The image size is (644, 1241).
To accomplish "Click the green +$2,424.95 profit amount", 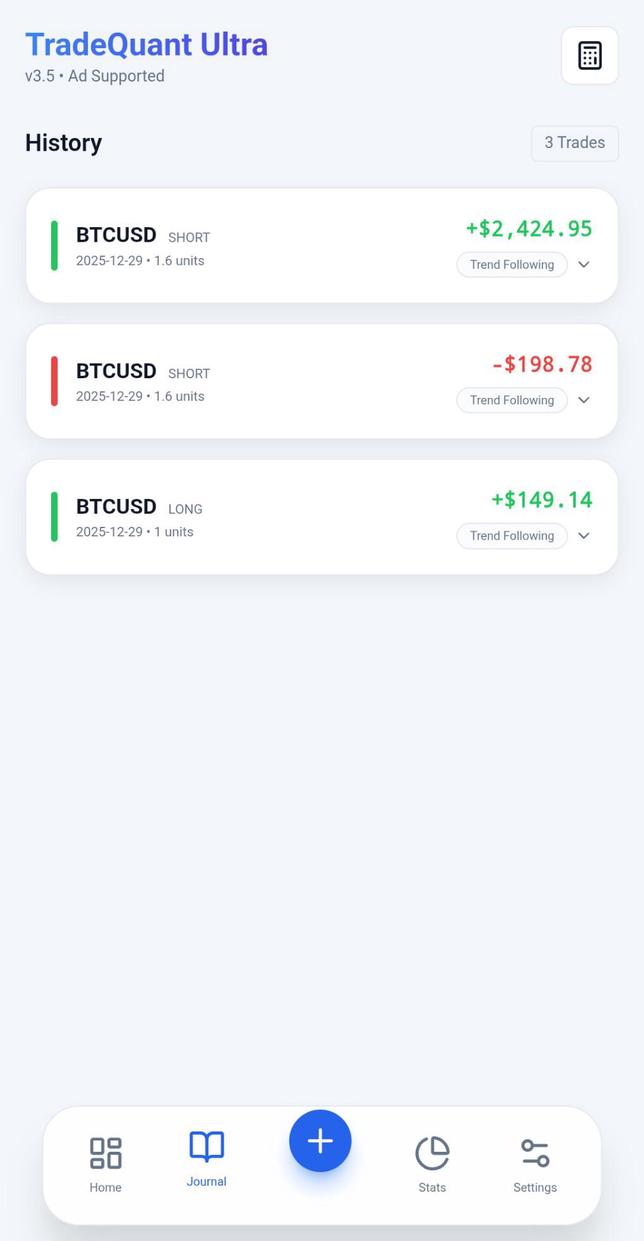I will click(x=528, y=228).
